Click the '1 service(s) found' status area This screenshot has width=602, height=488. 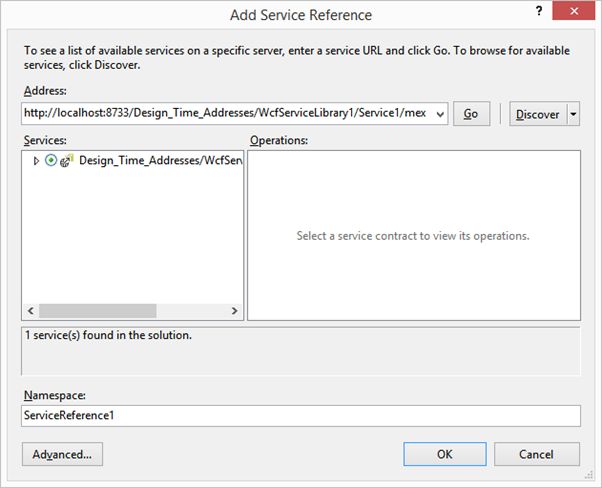click(x=300, y=345)
